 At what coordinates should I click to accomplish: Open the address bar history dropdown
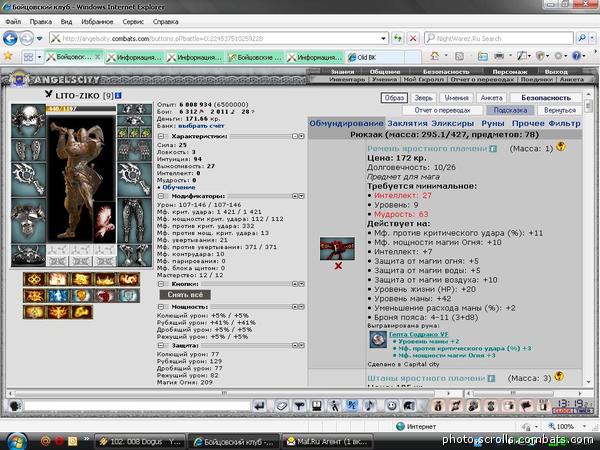click(383, 38)
